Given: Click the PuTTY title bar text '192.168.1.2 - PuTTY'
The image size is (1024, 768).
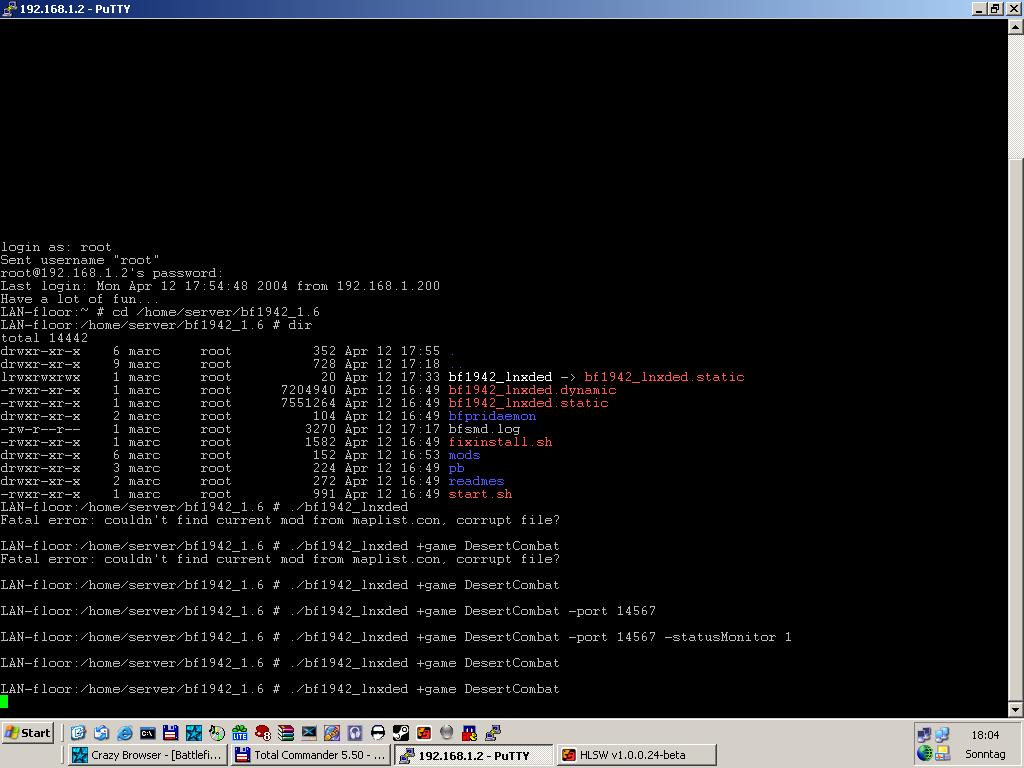Looking at the screenshot, I should 75,8.
